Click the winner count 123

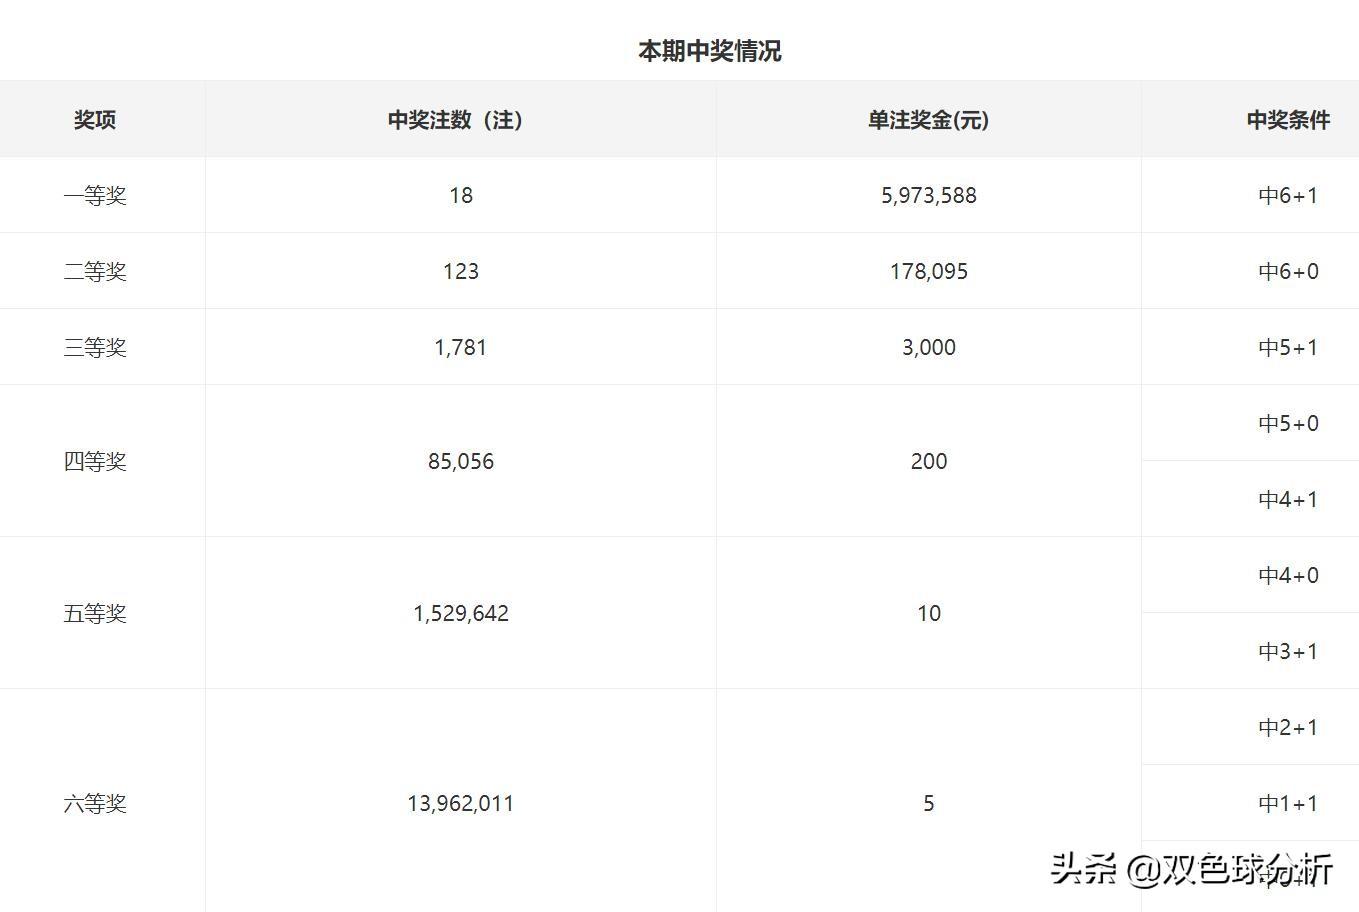coord(460,271)
